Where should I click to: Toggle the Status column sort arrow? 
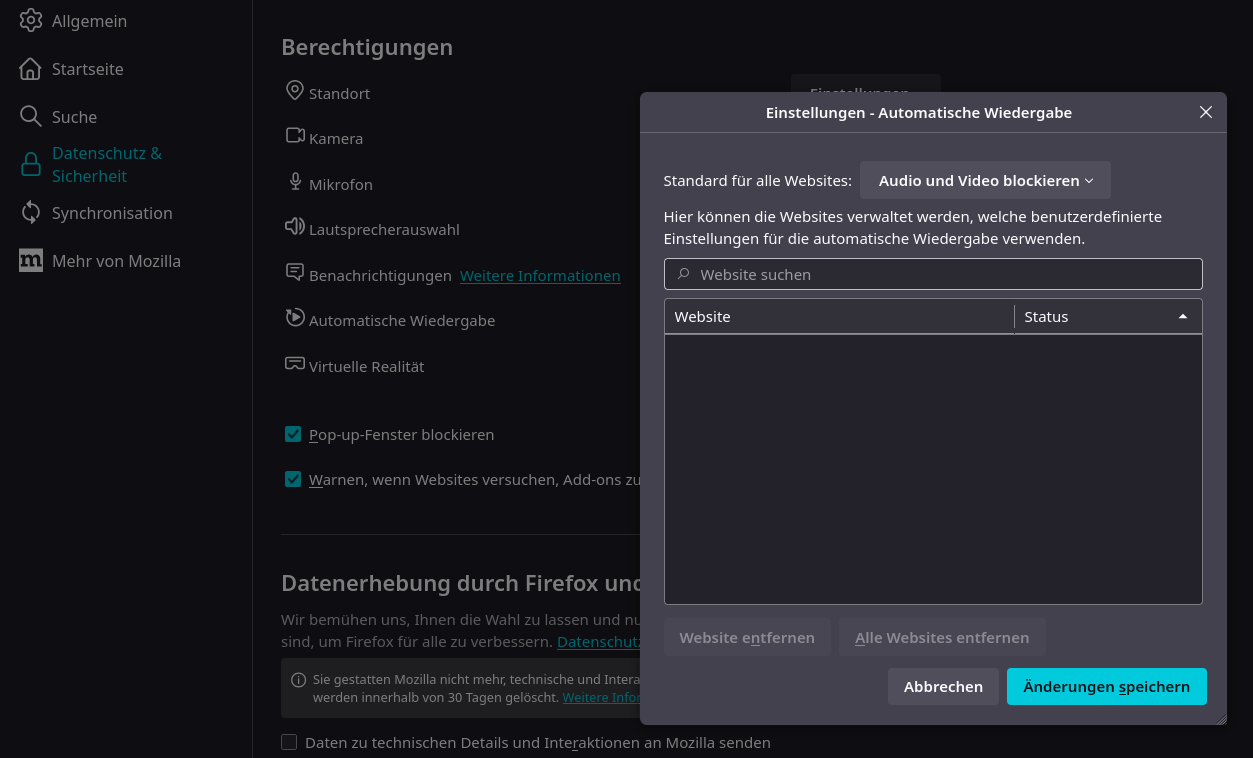[x=1182, y=316]
